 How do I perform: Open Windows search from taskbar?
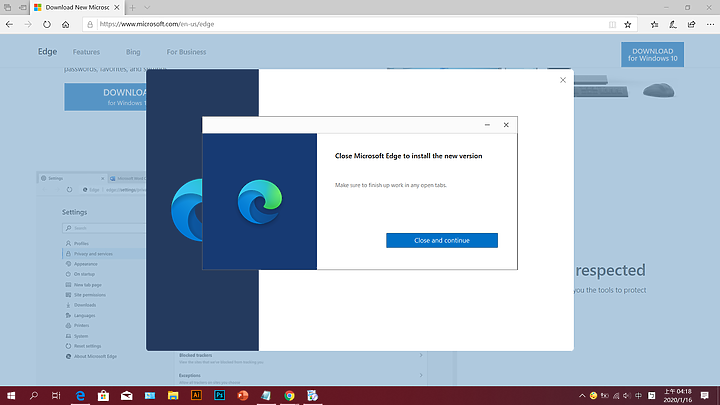click(x=34, y=395)
